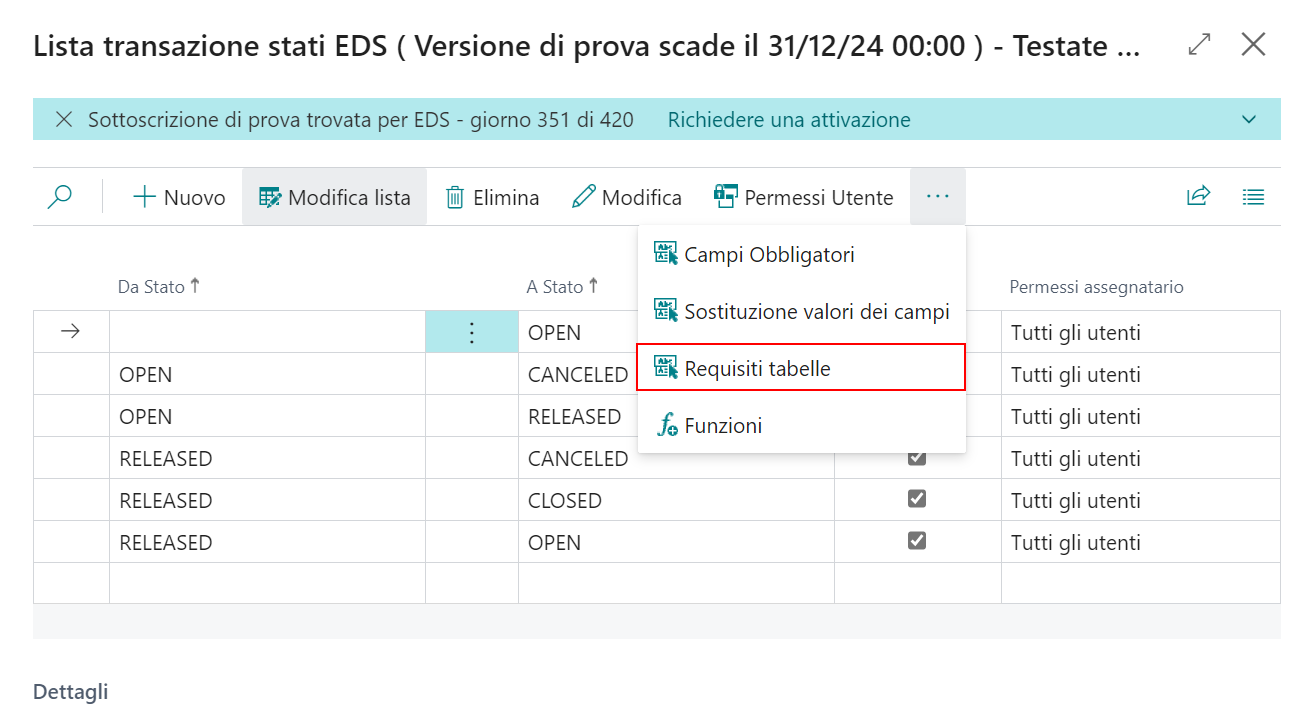Open the list view options icon
The image size is (1306, 720).
click(1253, 197)
